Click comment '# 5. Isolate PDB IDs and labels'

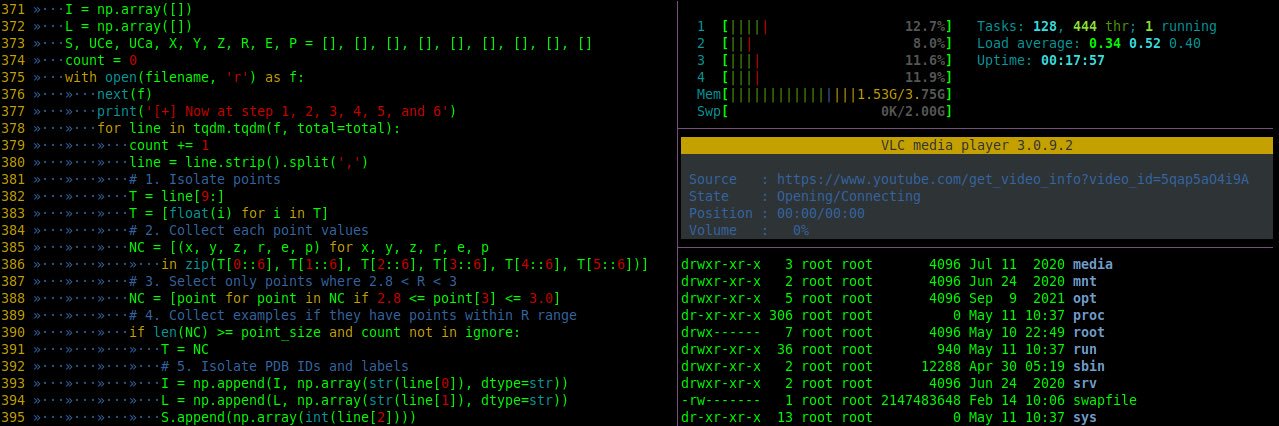click(x=285, y=366)
